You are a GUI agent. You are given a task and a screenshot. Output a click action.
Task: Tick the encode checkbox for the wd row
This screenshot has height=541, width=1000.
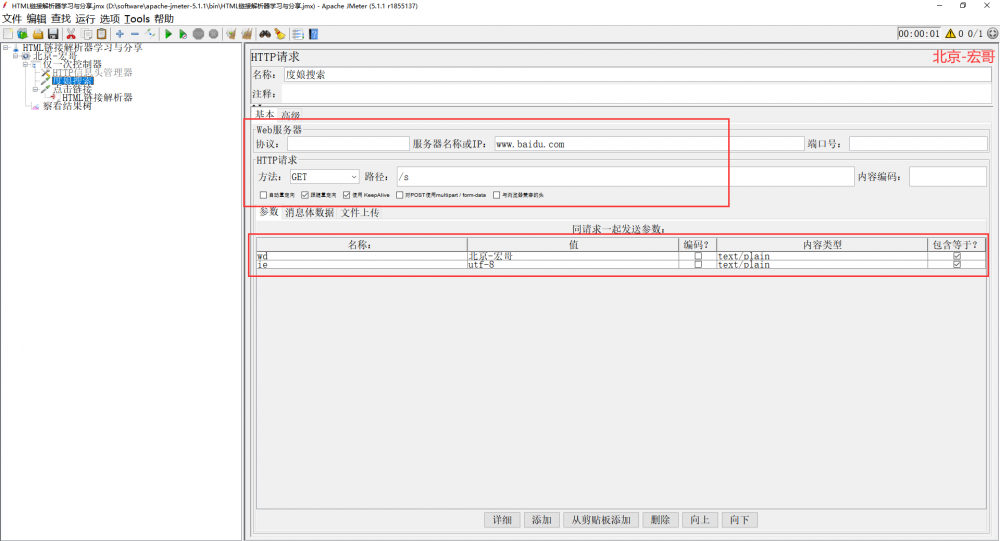[x=698, y=256]
